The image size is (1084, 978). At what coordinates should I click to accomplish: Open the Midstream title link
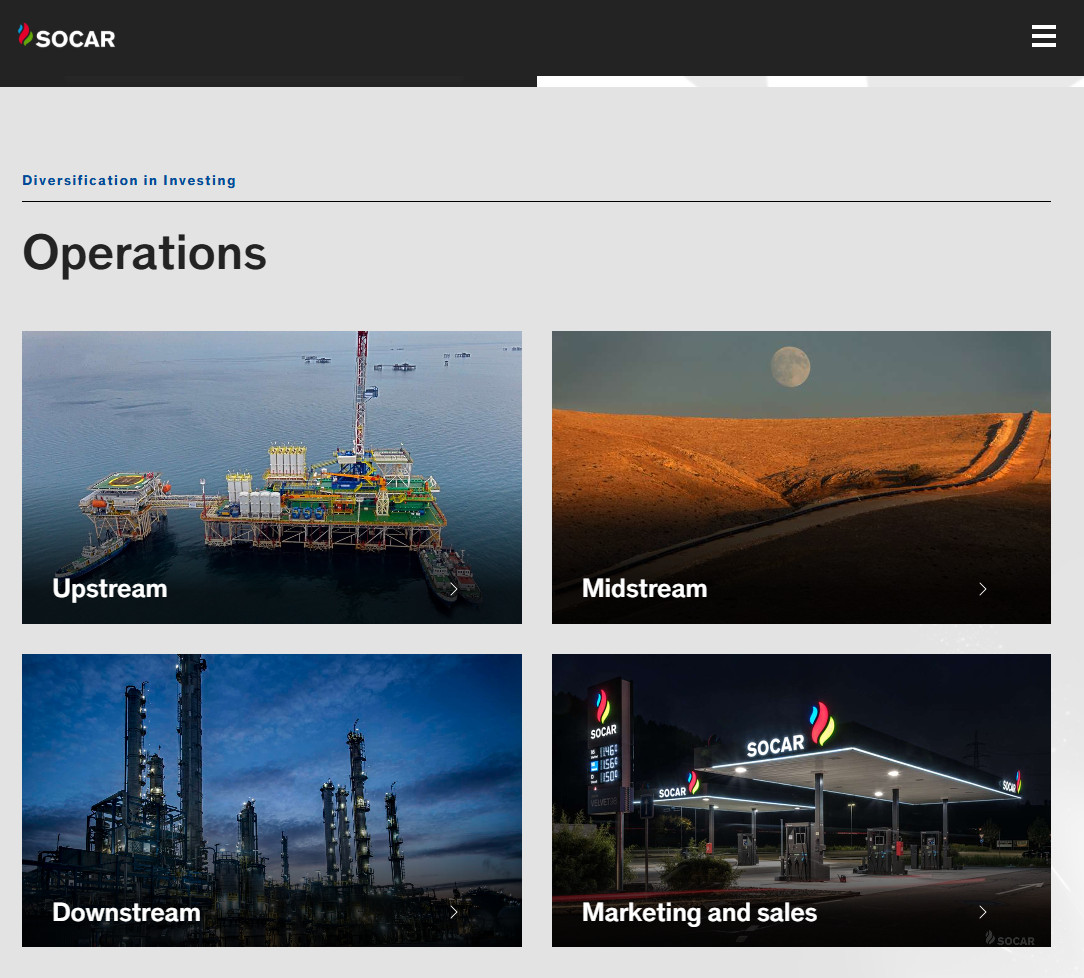pos(644,589)
